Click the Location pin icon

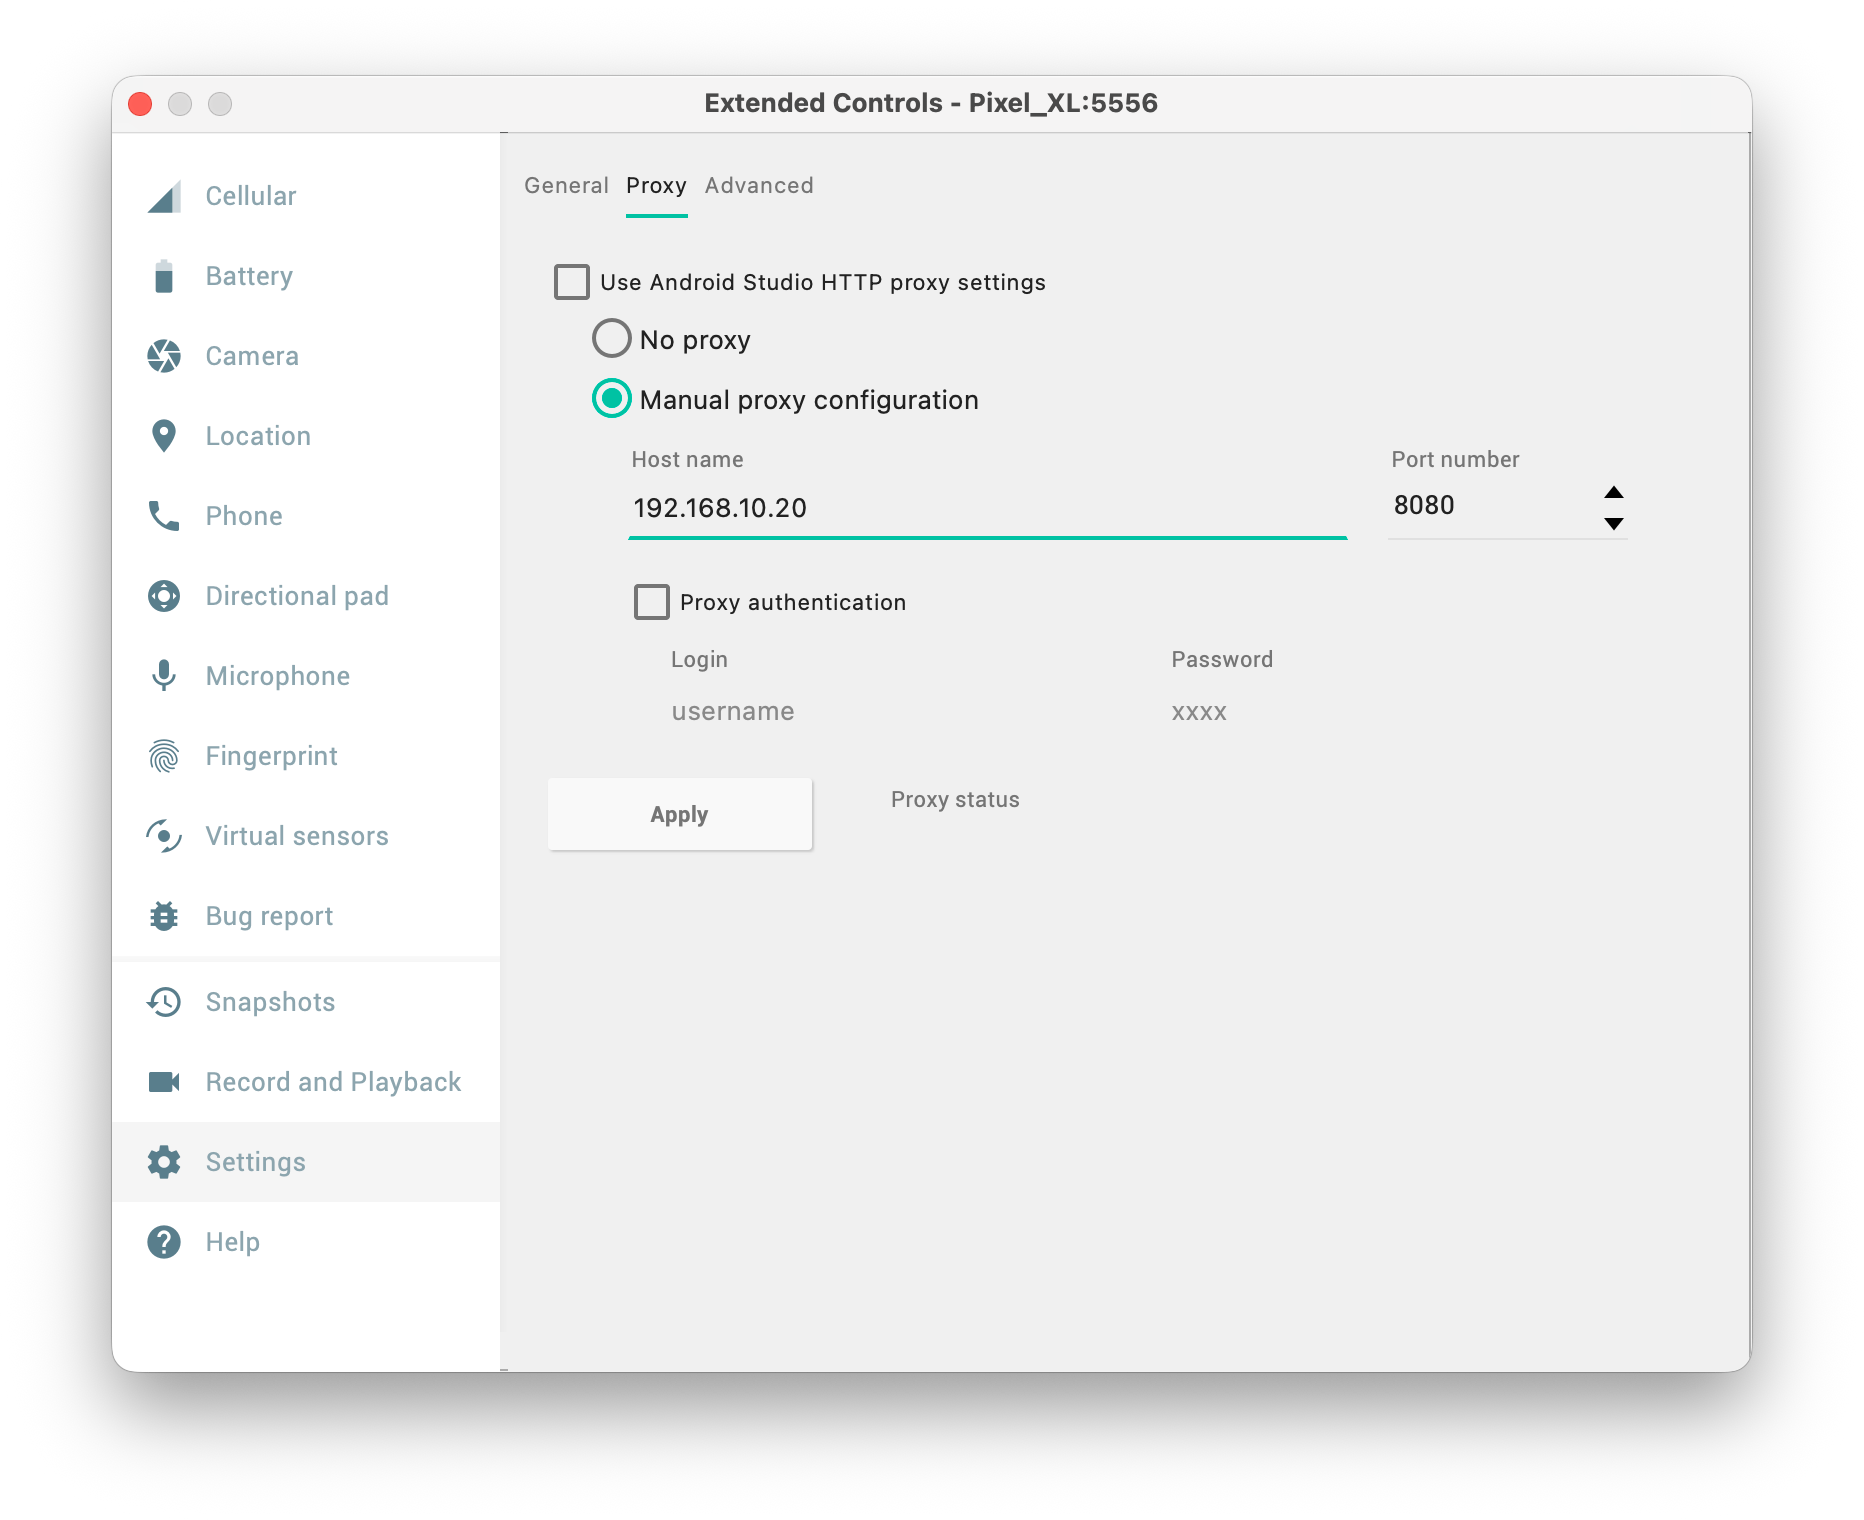[x=164, y=436]
